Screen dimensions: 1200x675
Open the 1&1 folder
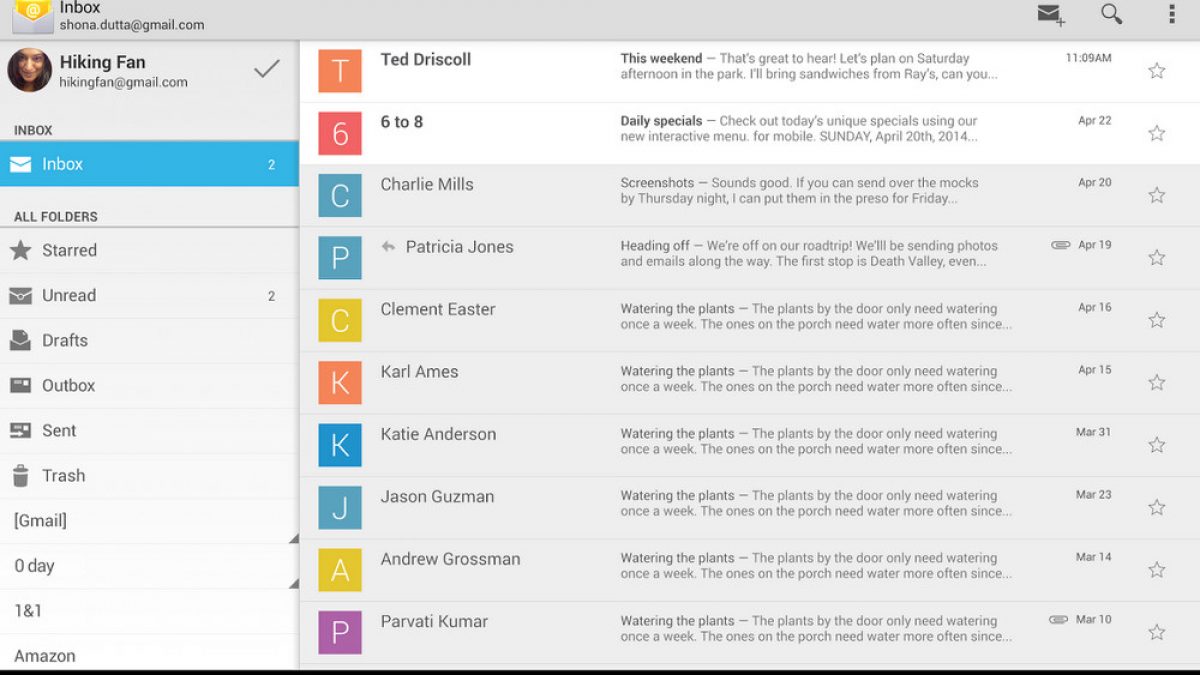pos(149,611)
